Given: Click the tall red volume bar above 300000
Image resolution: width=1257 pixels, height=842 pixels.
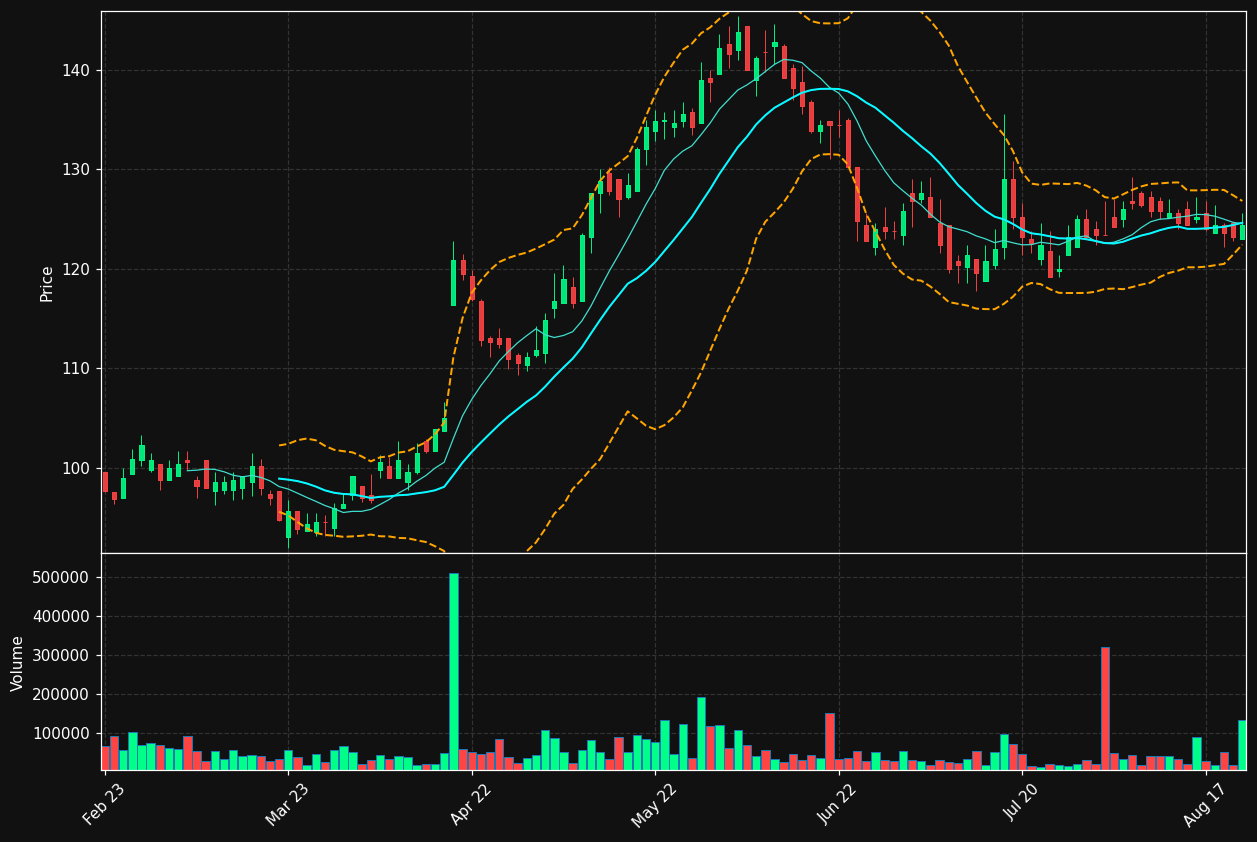Looking at the screenshot, I should coord(1105,708).
